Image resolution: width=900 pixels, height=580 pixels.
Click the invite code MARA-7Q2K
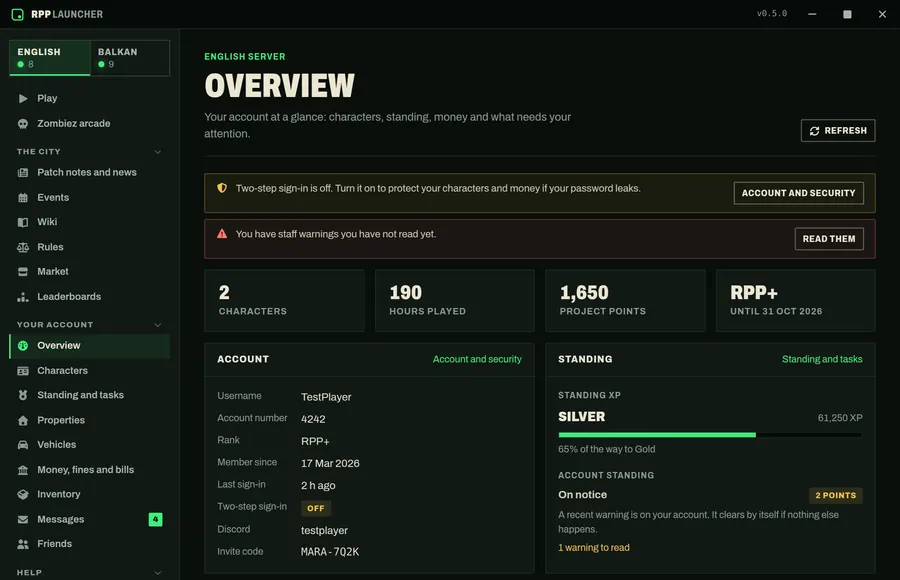coord(330,552)
